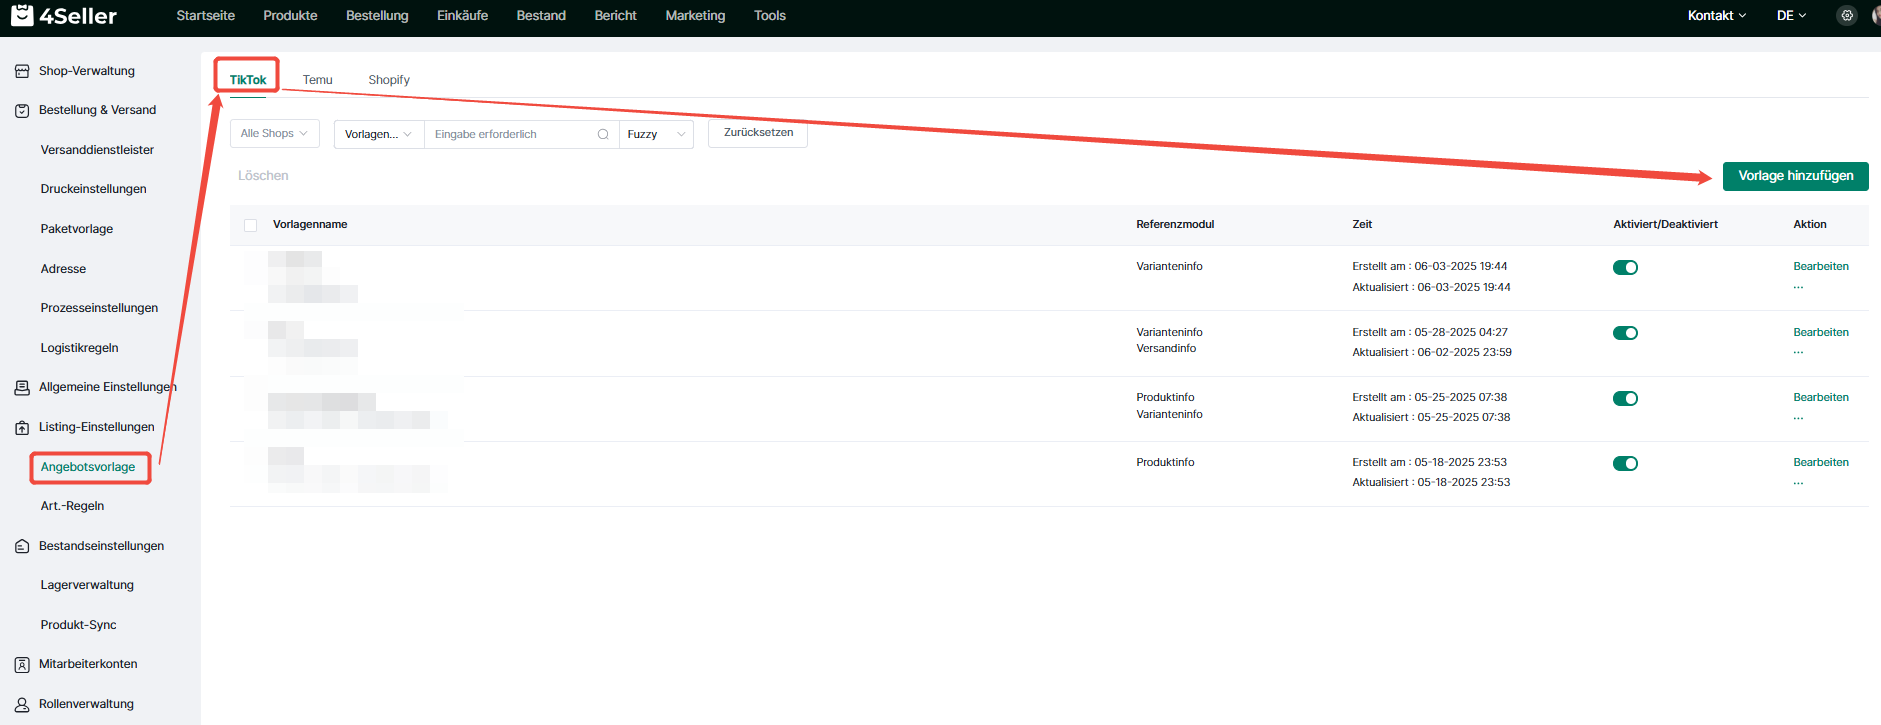This screenshot has width=1881, height=725.
Task: Open the Einkäufe menu
Action: click(462, 15)
